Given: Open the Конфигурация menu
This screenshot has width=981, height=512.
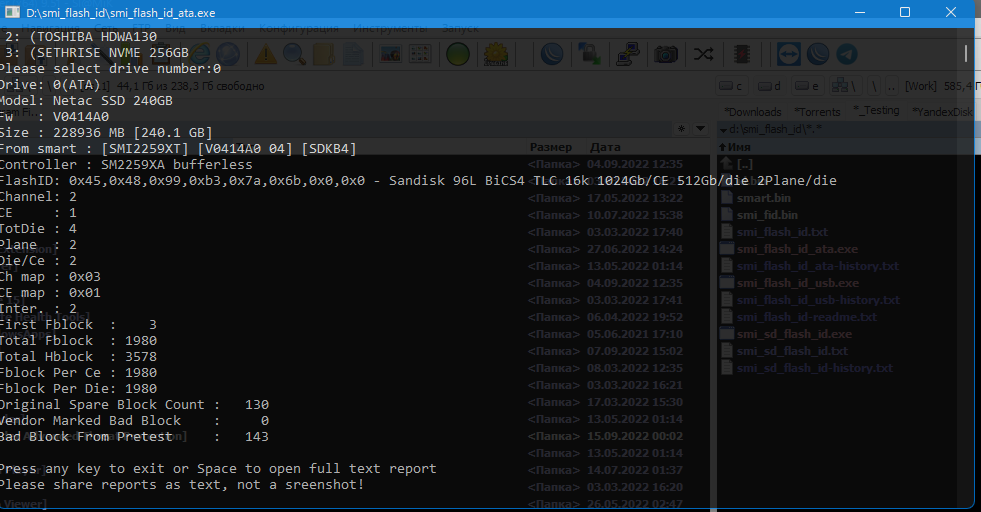Looking at the screenshot, I should [x=299, y=29].
